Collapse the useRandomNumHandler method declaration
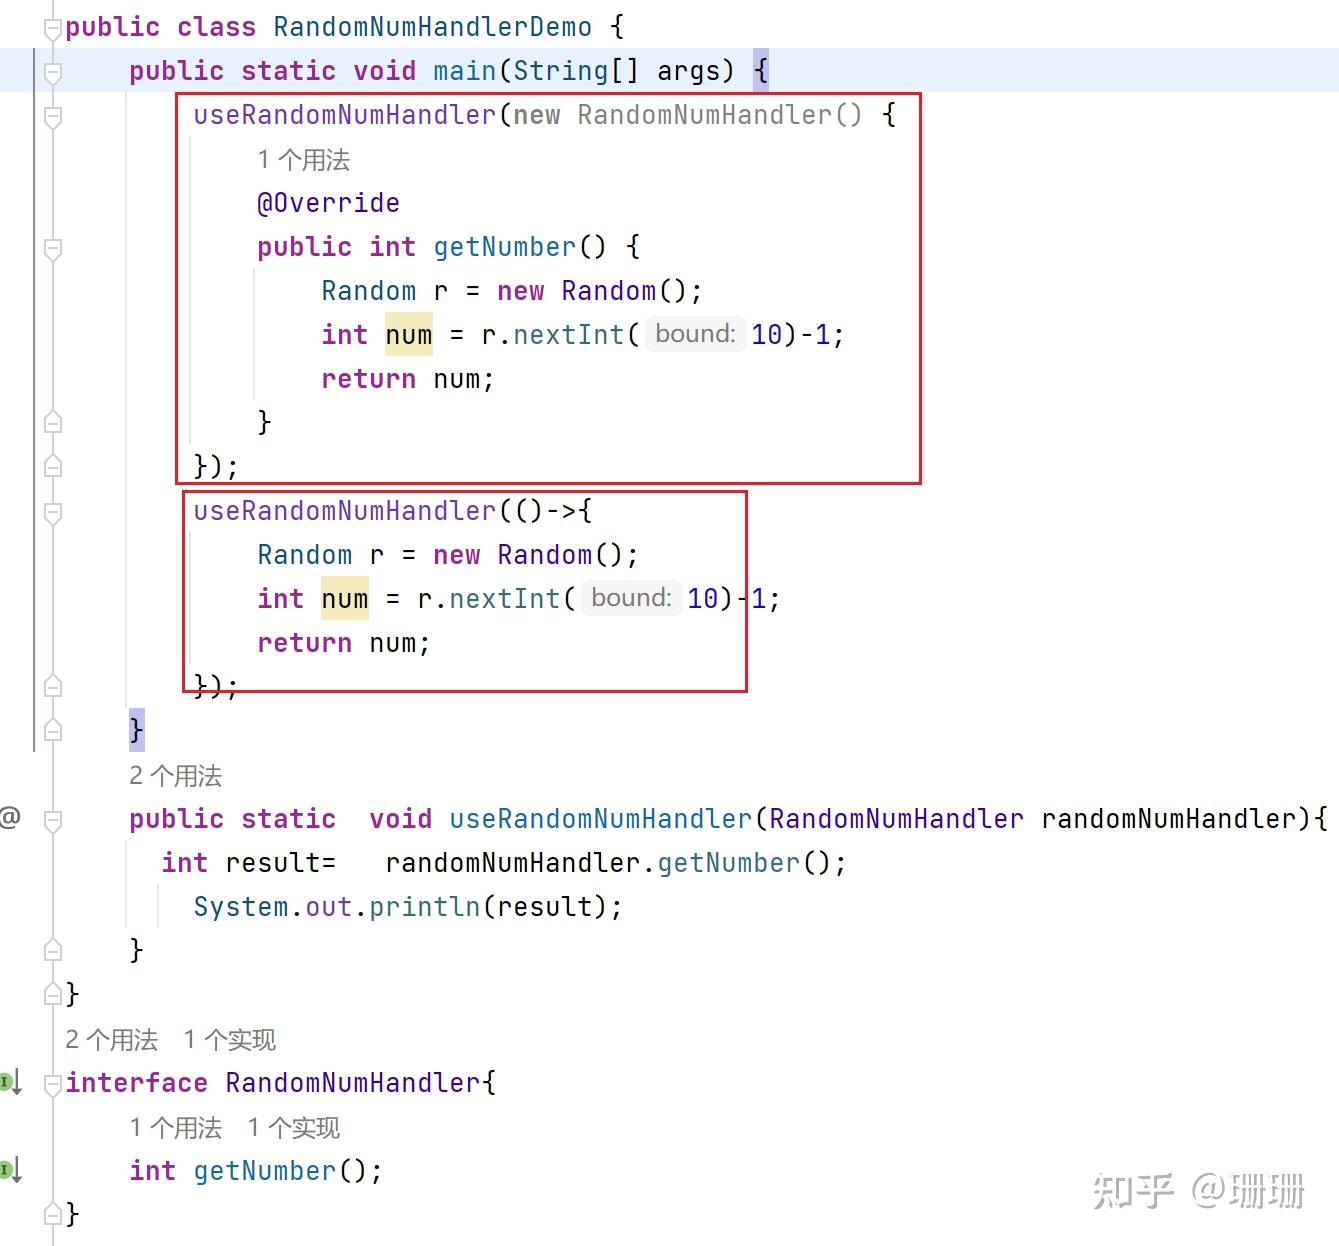The height and width of the screenshot is (1246, 1339). [x=53, y=820]
